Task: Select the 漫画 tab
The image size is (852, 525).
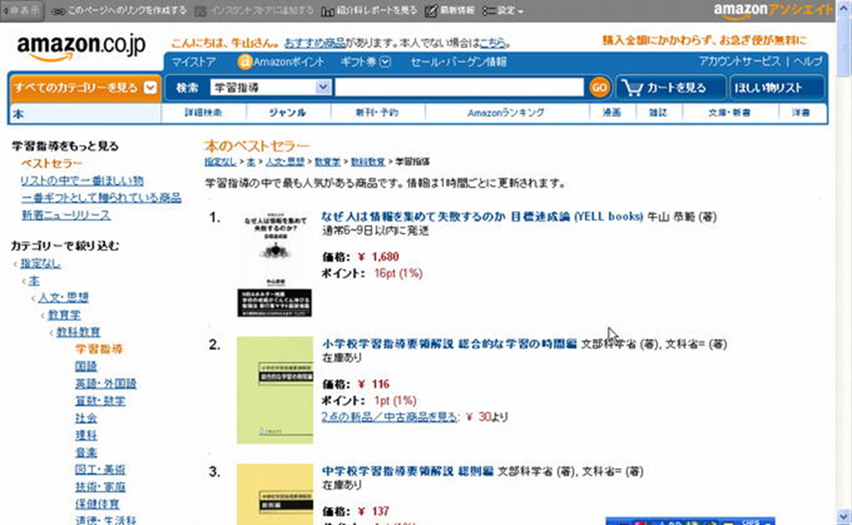Action: coord(612,112)
